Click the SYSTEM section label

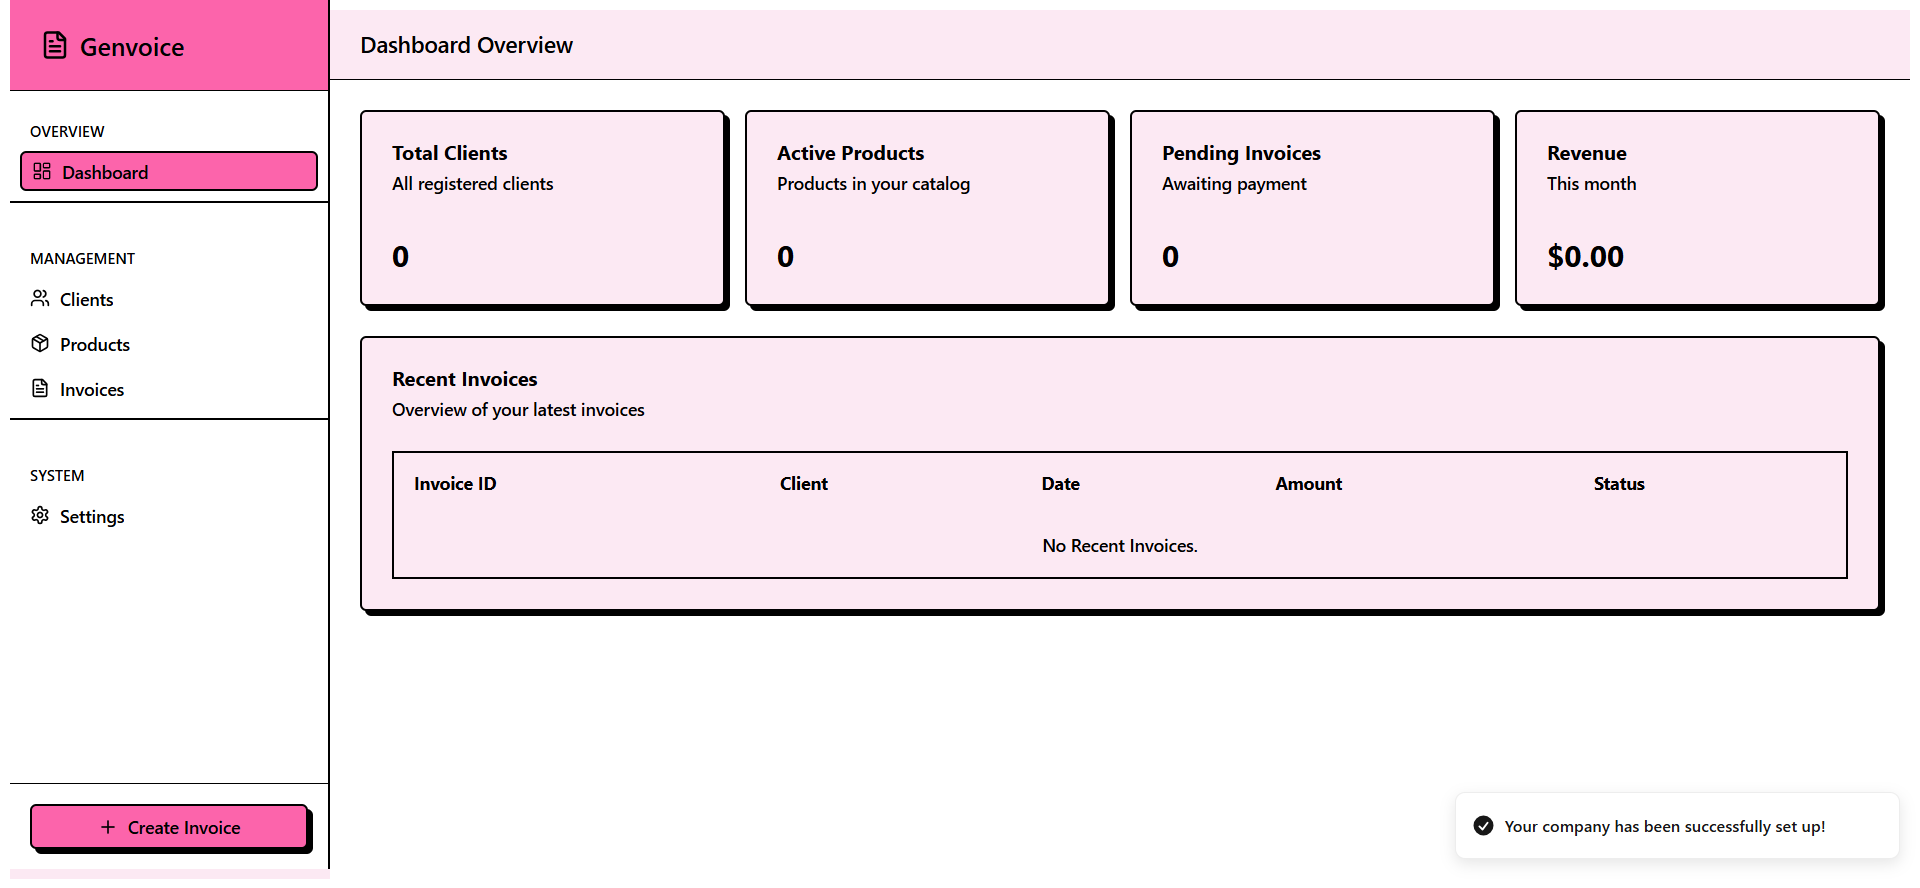57,475
